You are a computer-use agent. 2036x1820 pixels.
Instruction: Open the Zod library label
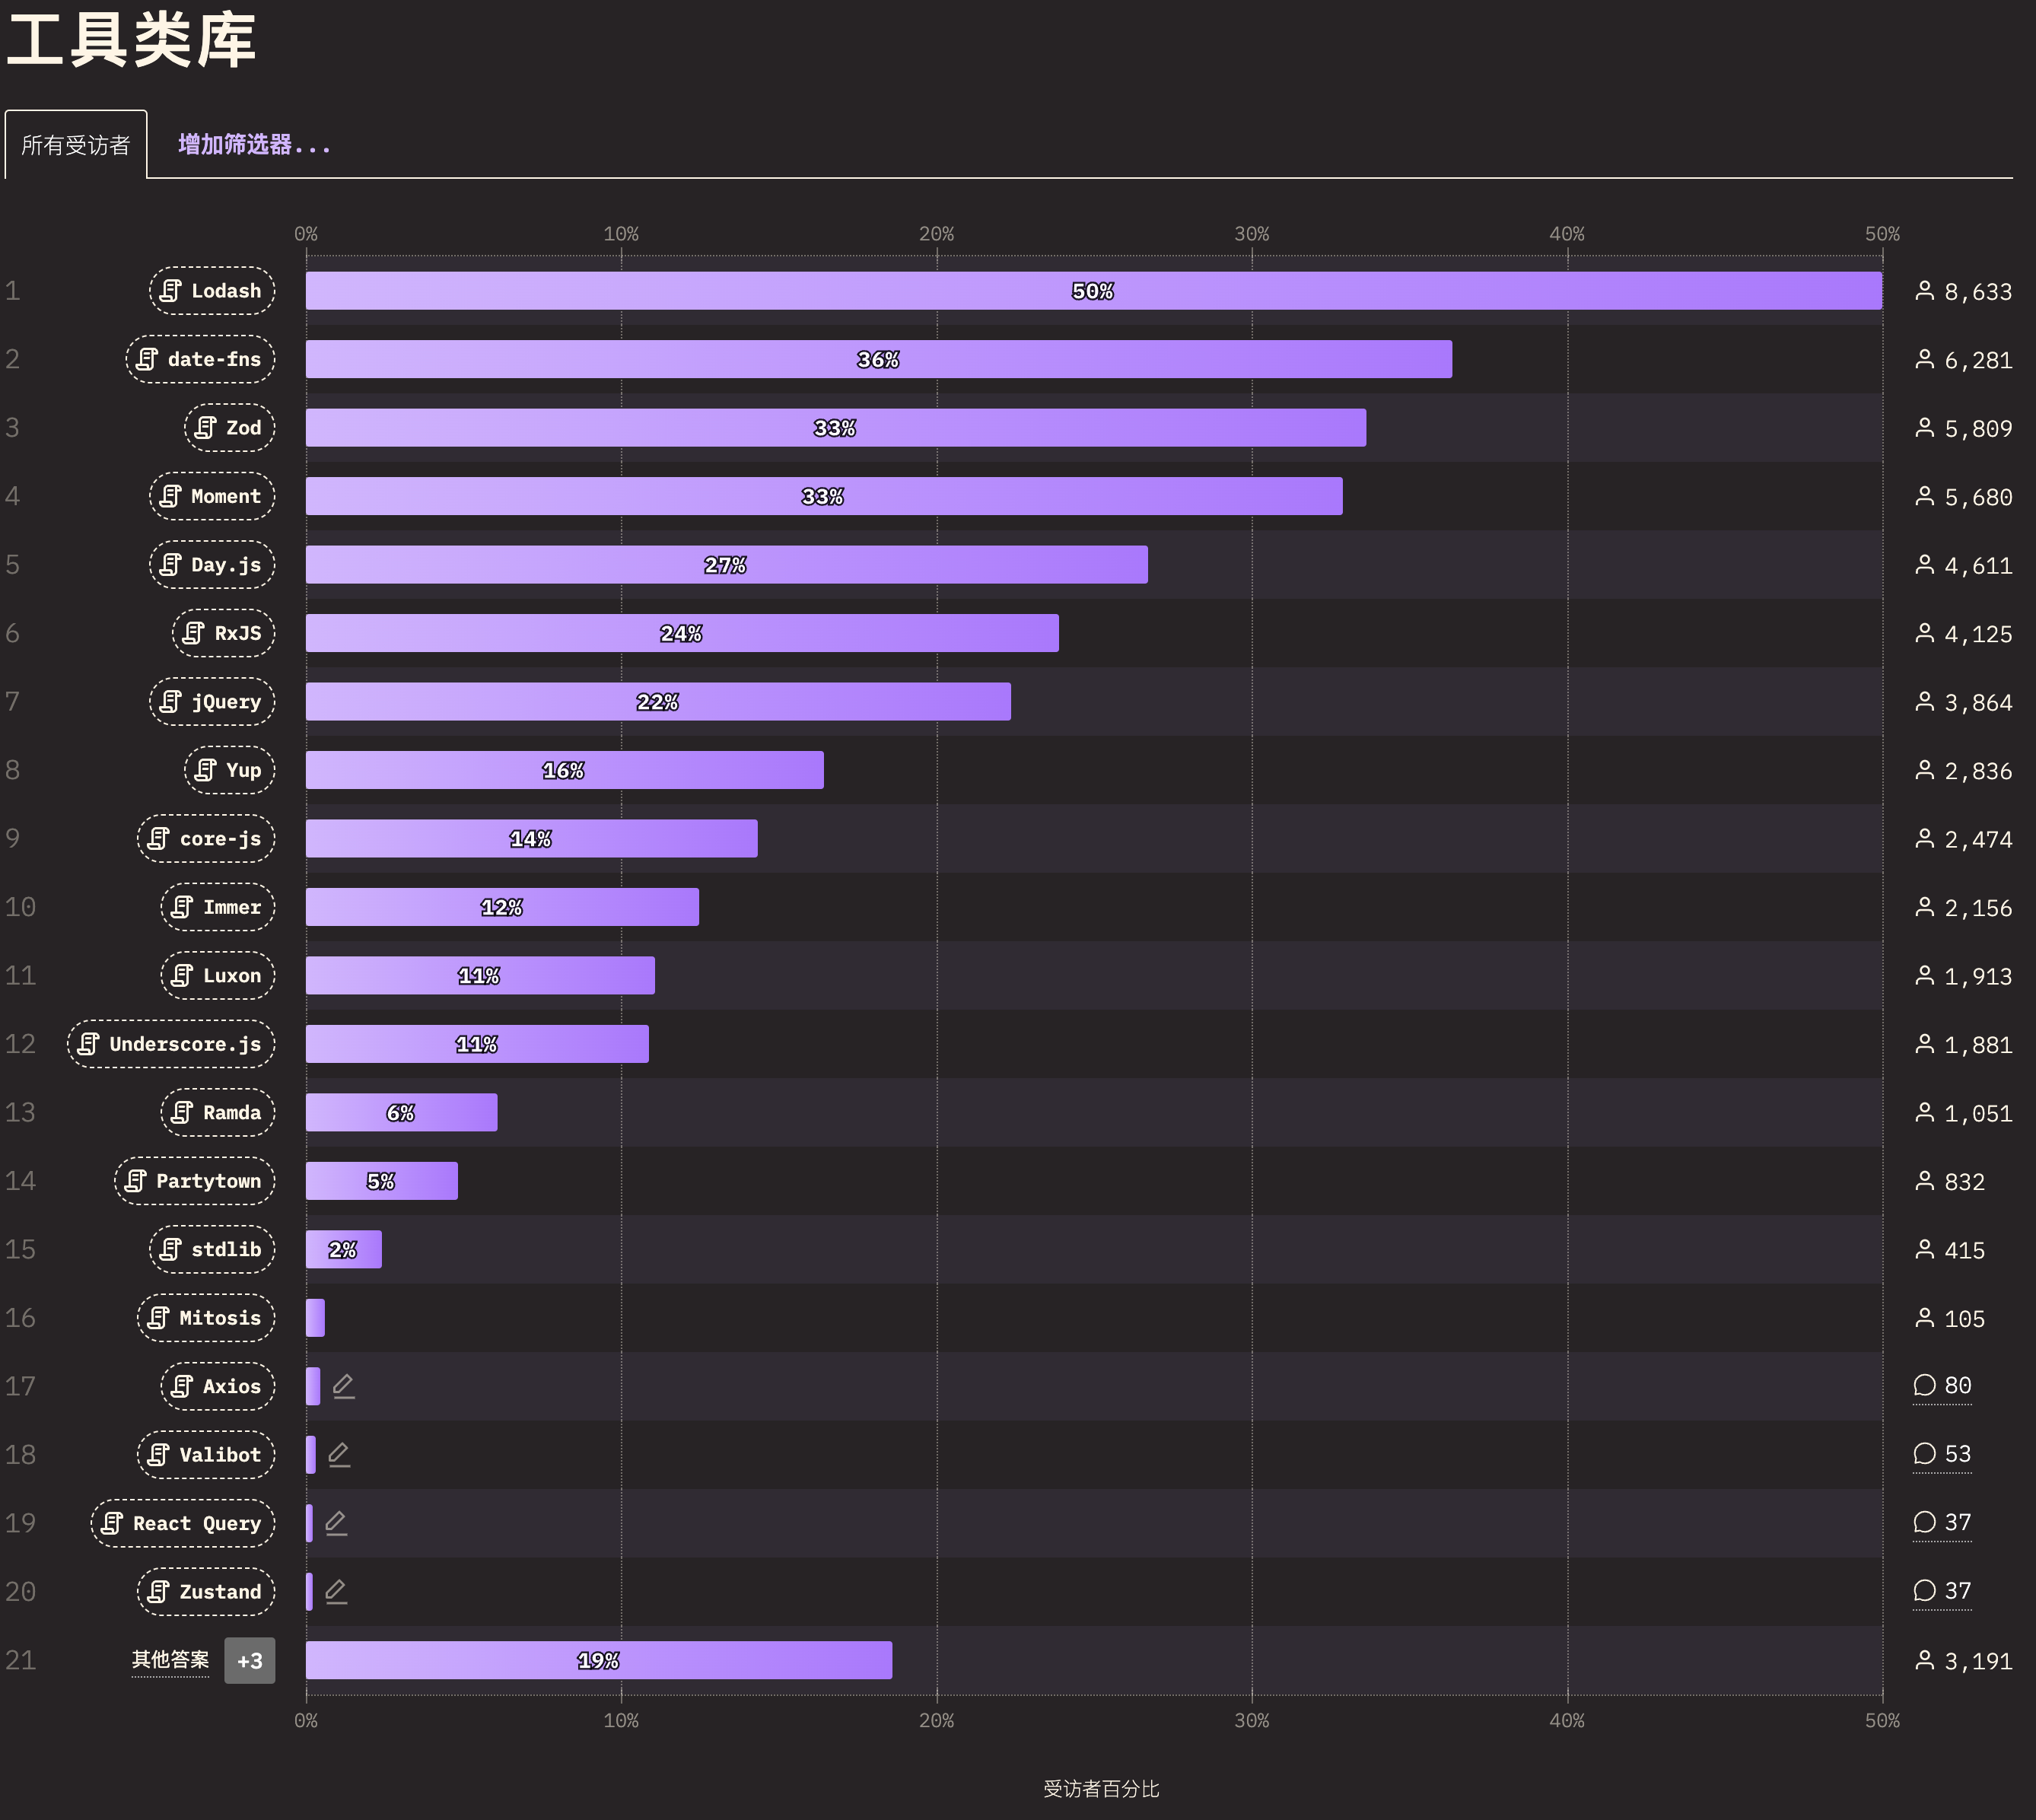tap(229, 428)
